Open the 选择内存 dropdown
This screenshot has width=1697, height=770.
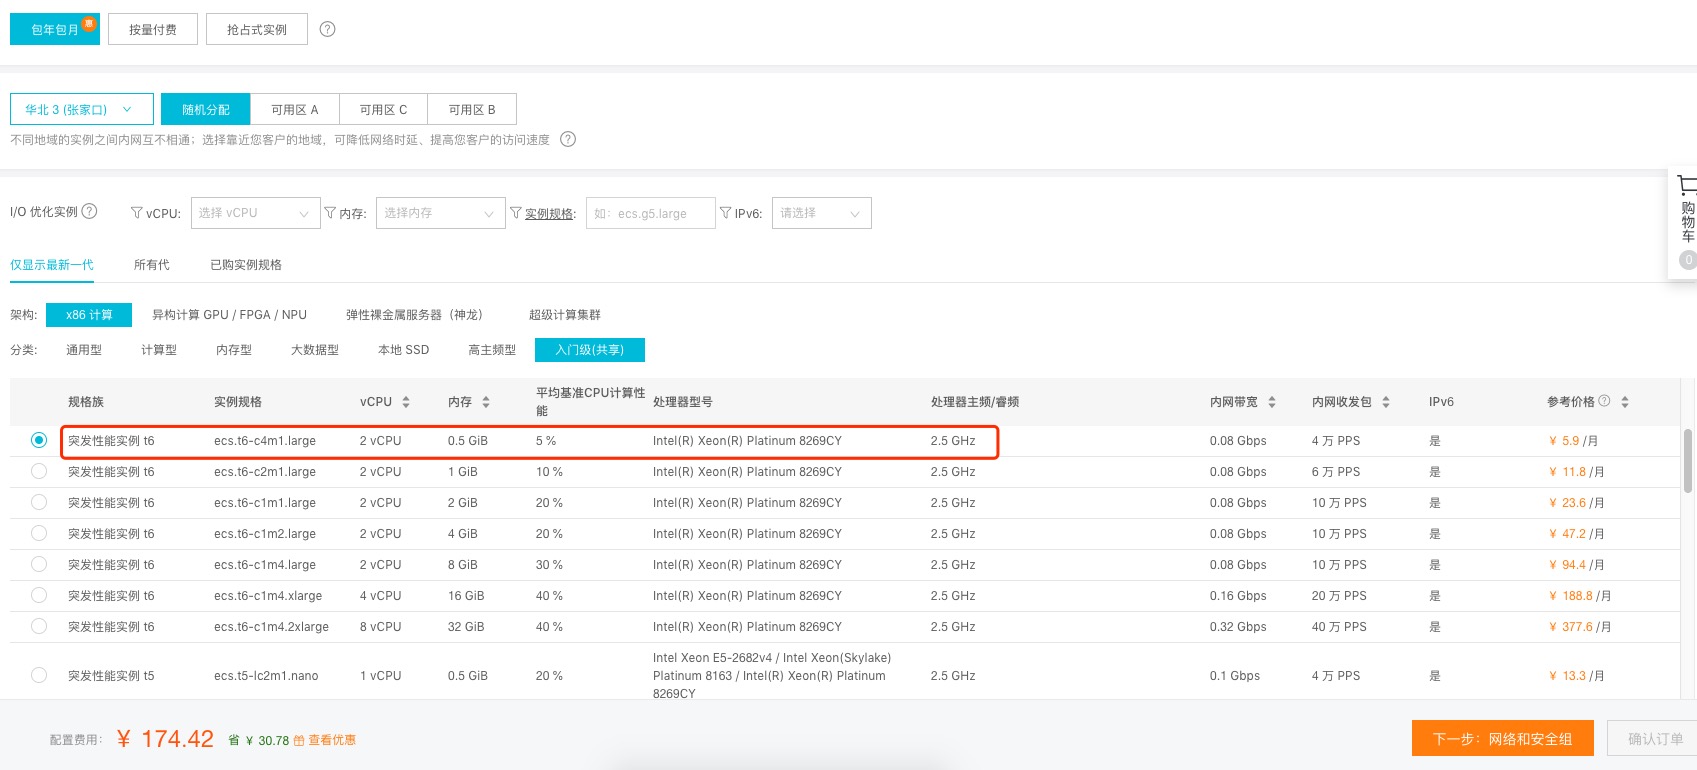tap(440, 213)
